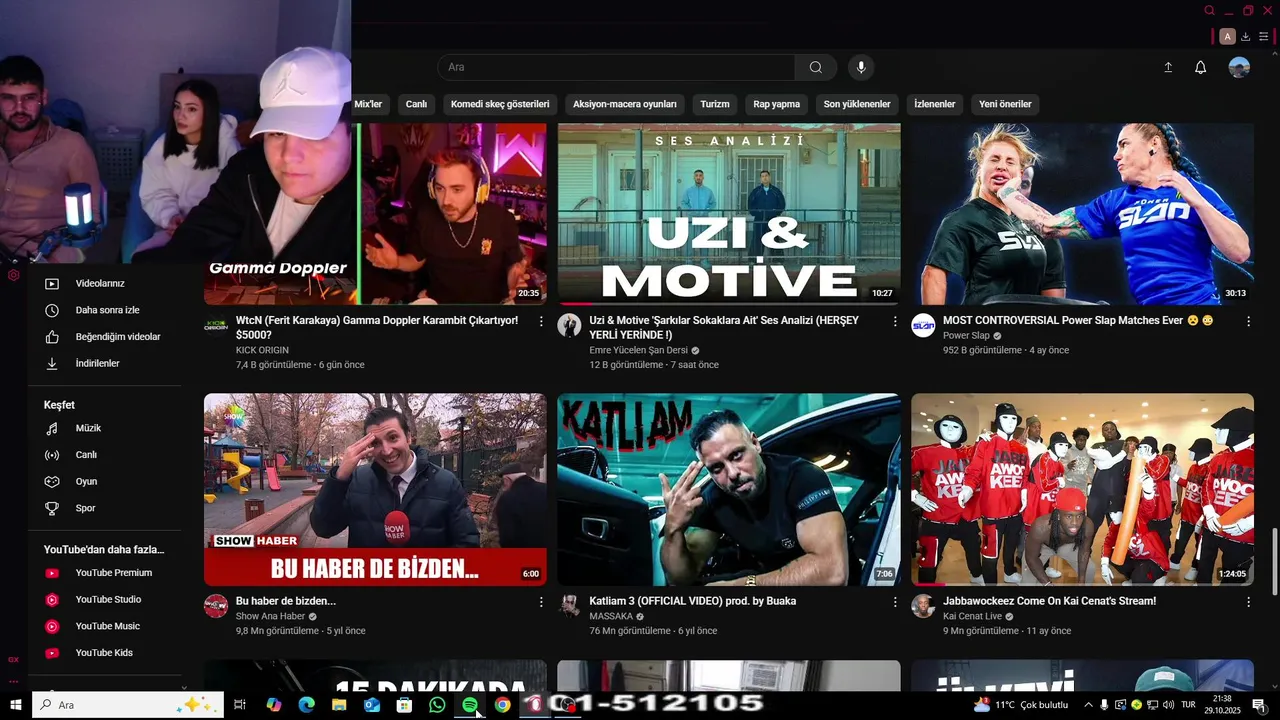
Task: Open options menu for Uzi & Motive video
Action: click(895, 321)
